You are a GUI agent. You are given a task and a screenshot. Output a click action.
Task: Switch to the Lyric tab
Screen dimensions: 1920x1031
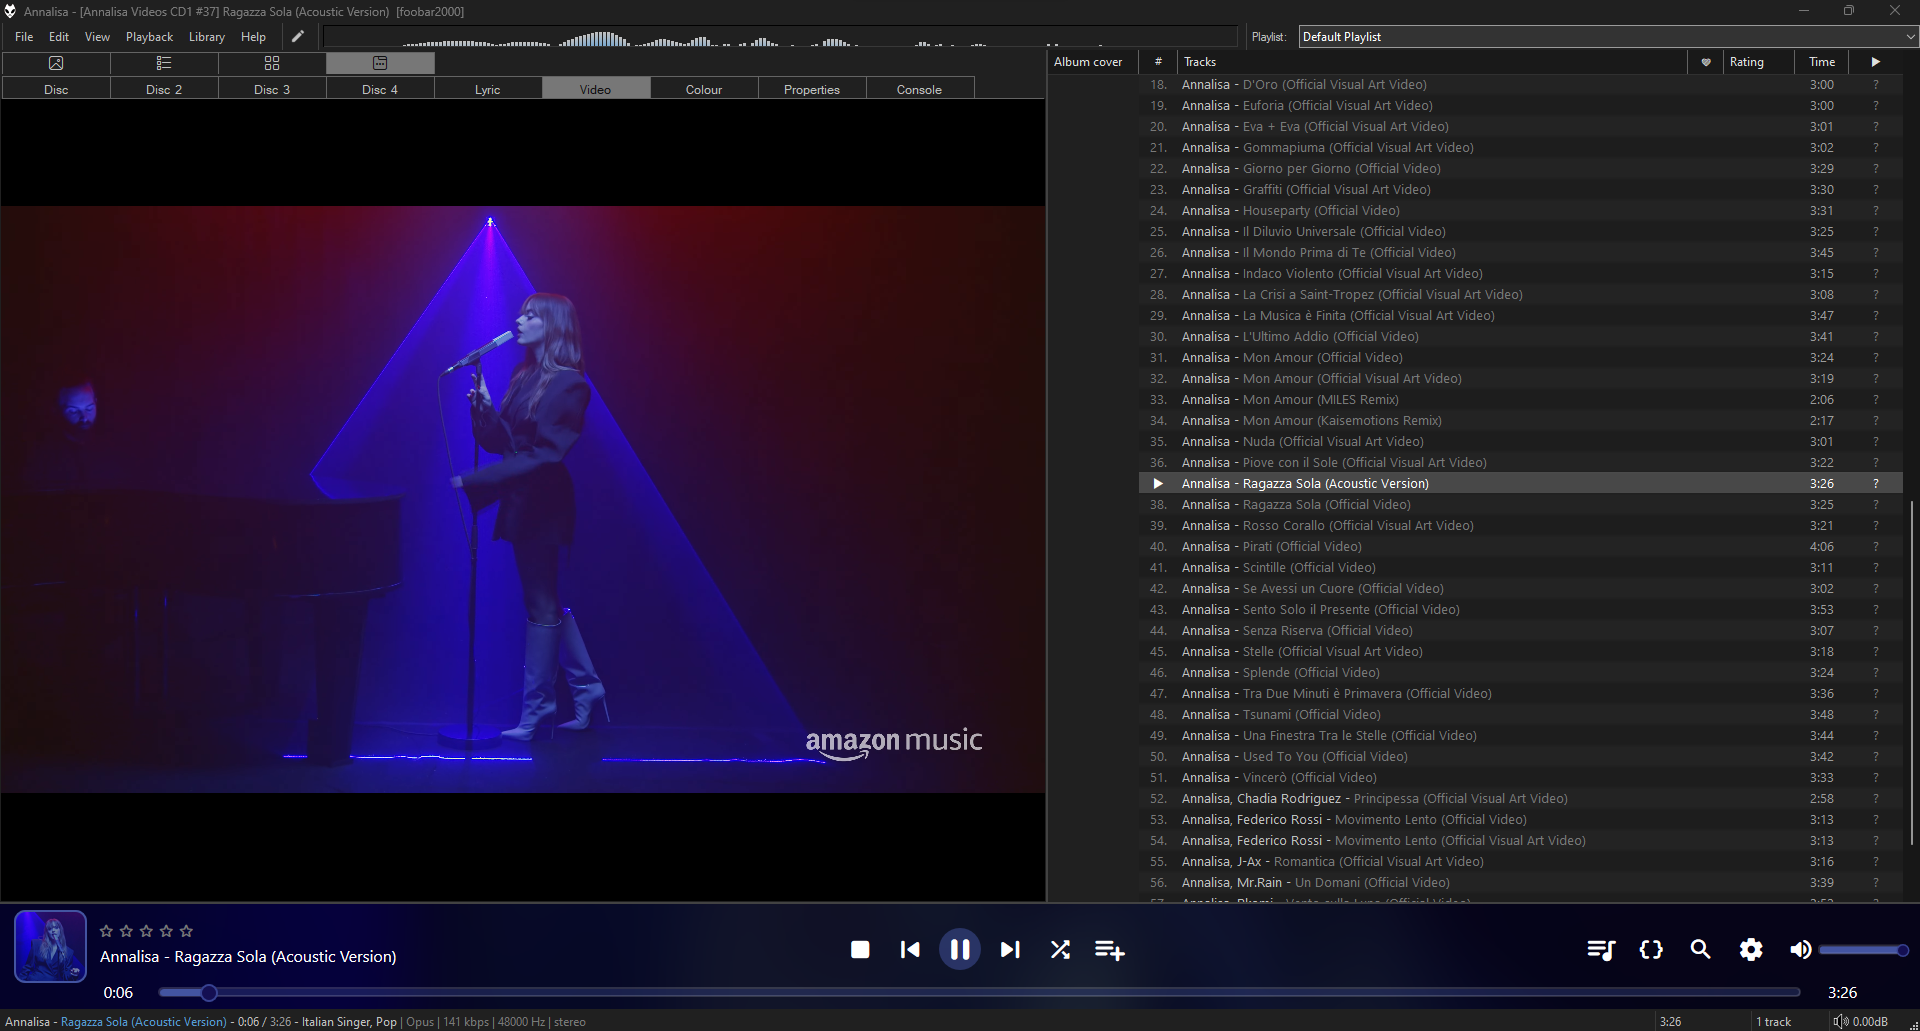point(488,89)
